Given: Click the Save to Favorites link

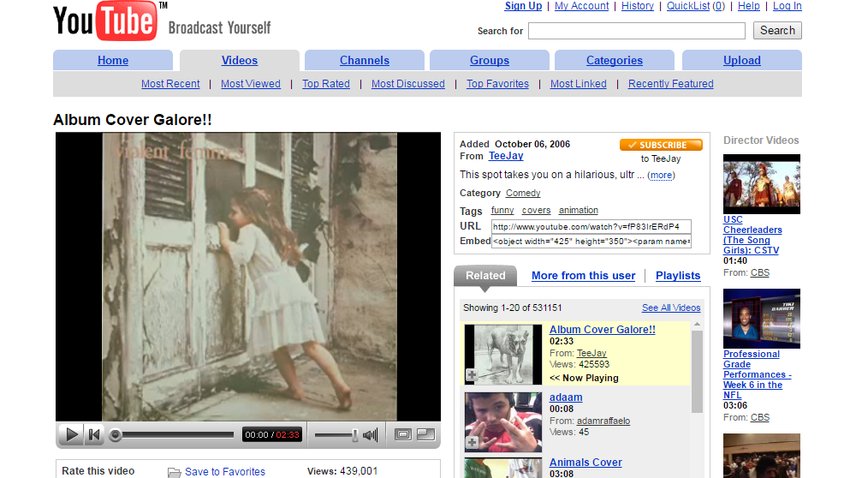Looking at the screenshot, I should (225, 472).
